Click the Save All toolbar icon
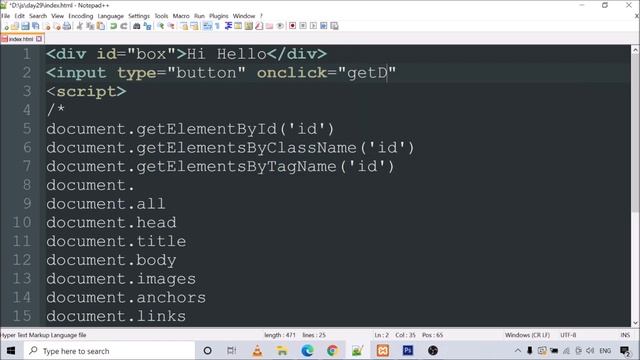The height and width of the screenshot is (360, 640). tap(36, 26)
